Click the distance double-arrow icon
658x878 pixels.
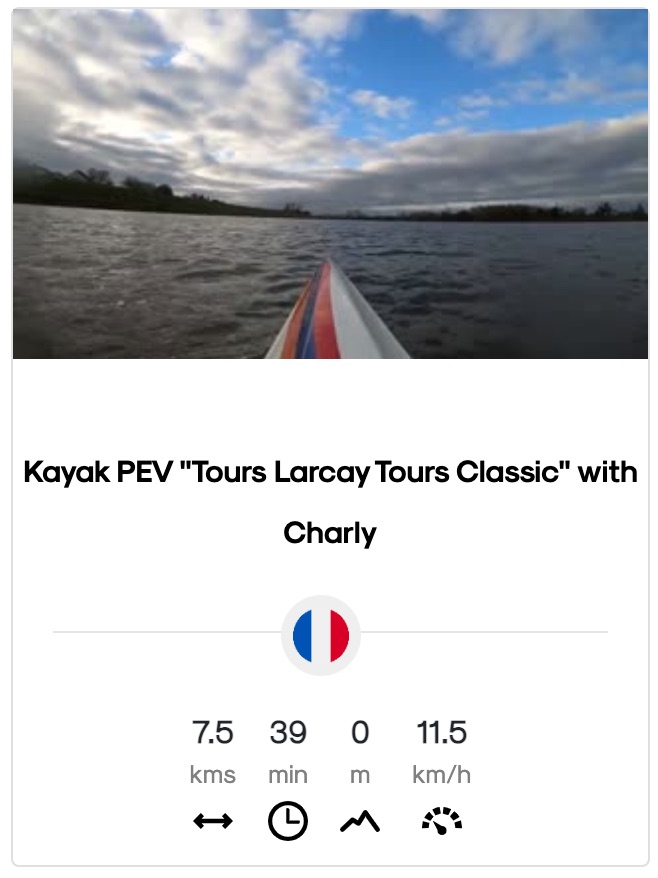coord(213,821)
